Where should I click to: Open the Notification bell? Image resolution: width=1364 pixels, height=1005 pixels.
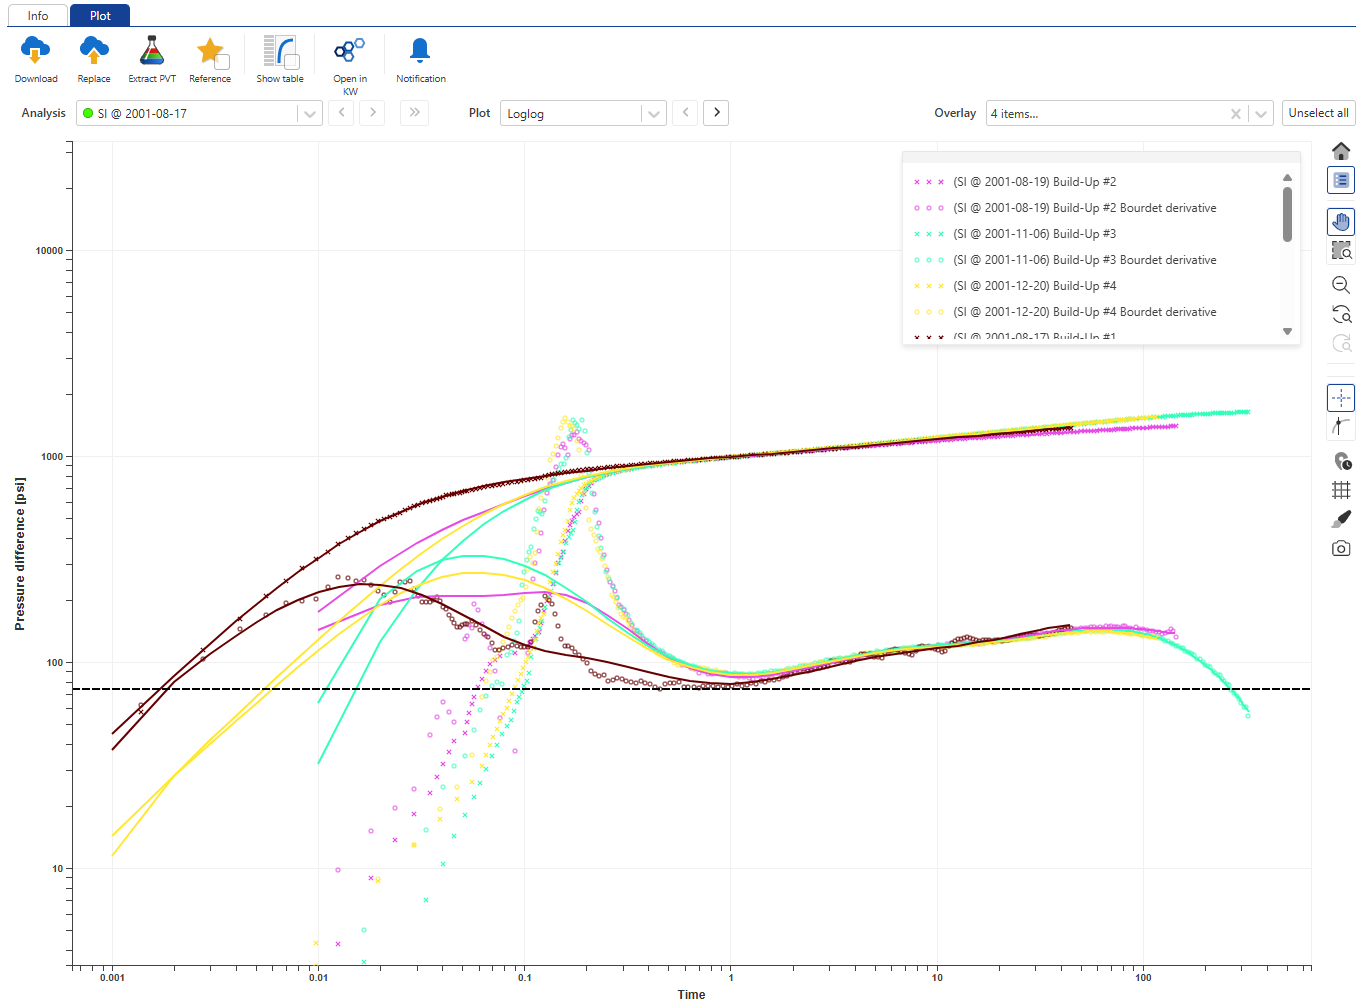pos(420,51)
